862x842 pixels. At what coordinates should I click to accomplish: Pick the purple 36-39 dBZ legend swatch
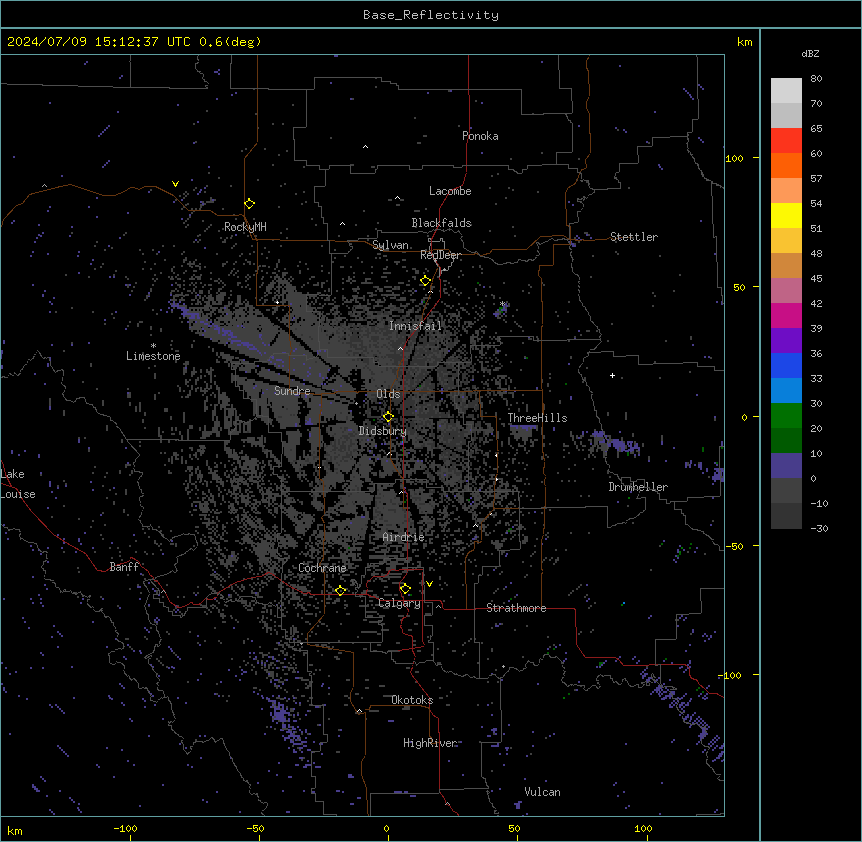[786, 341]
